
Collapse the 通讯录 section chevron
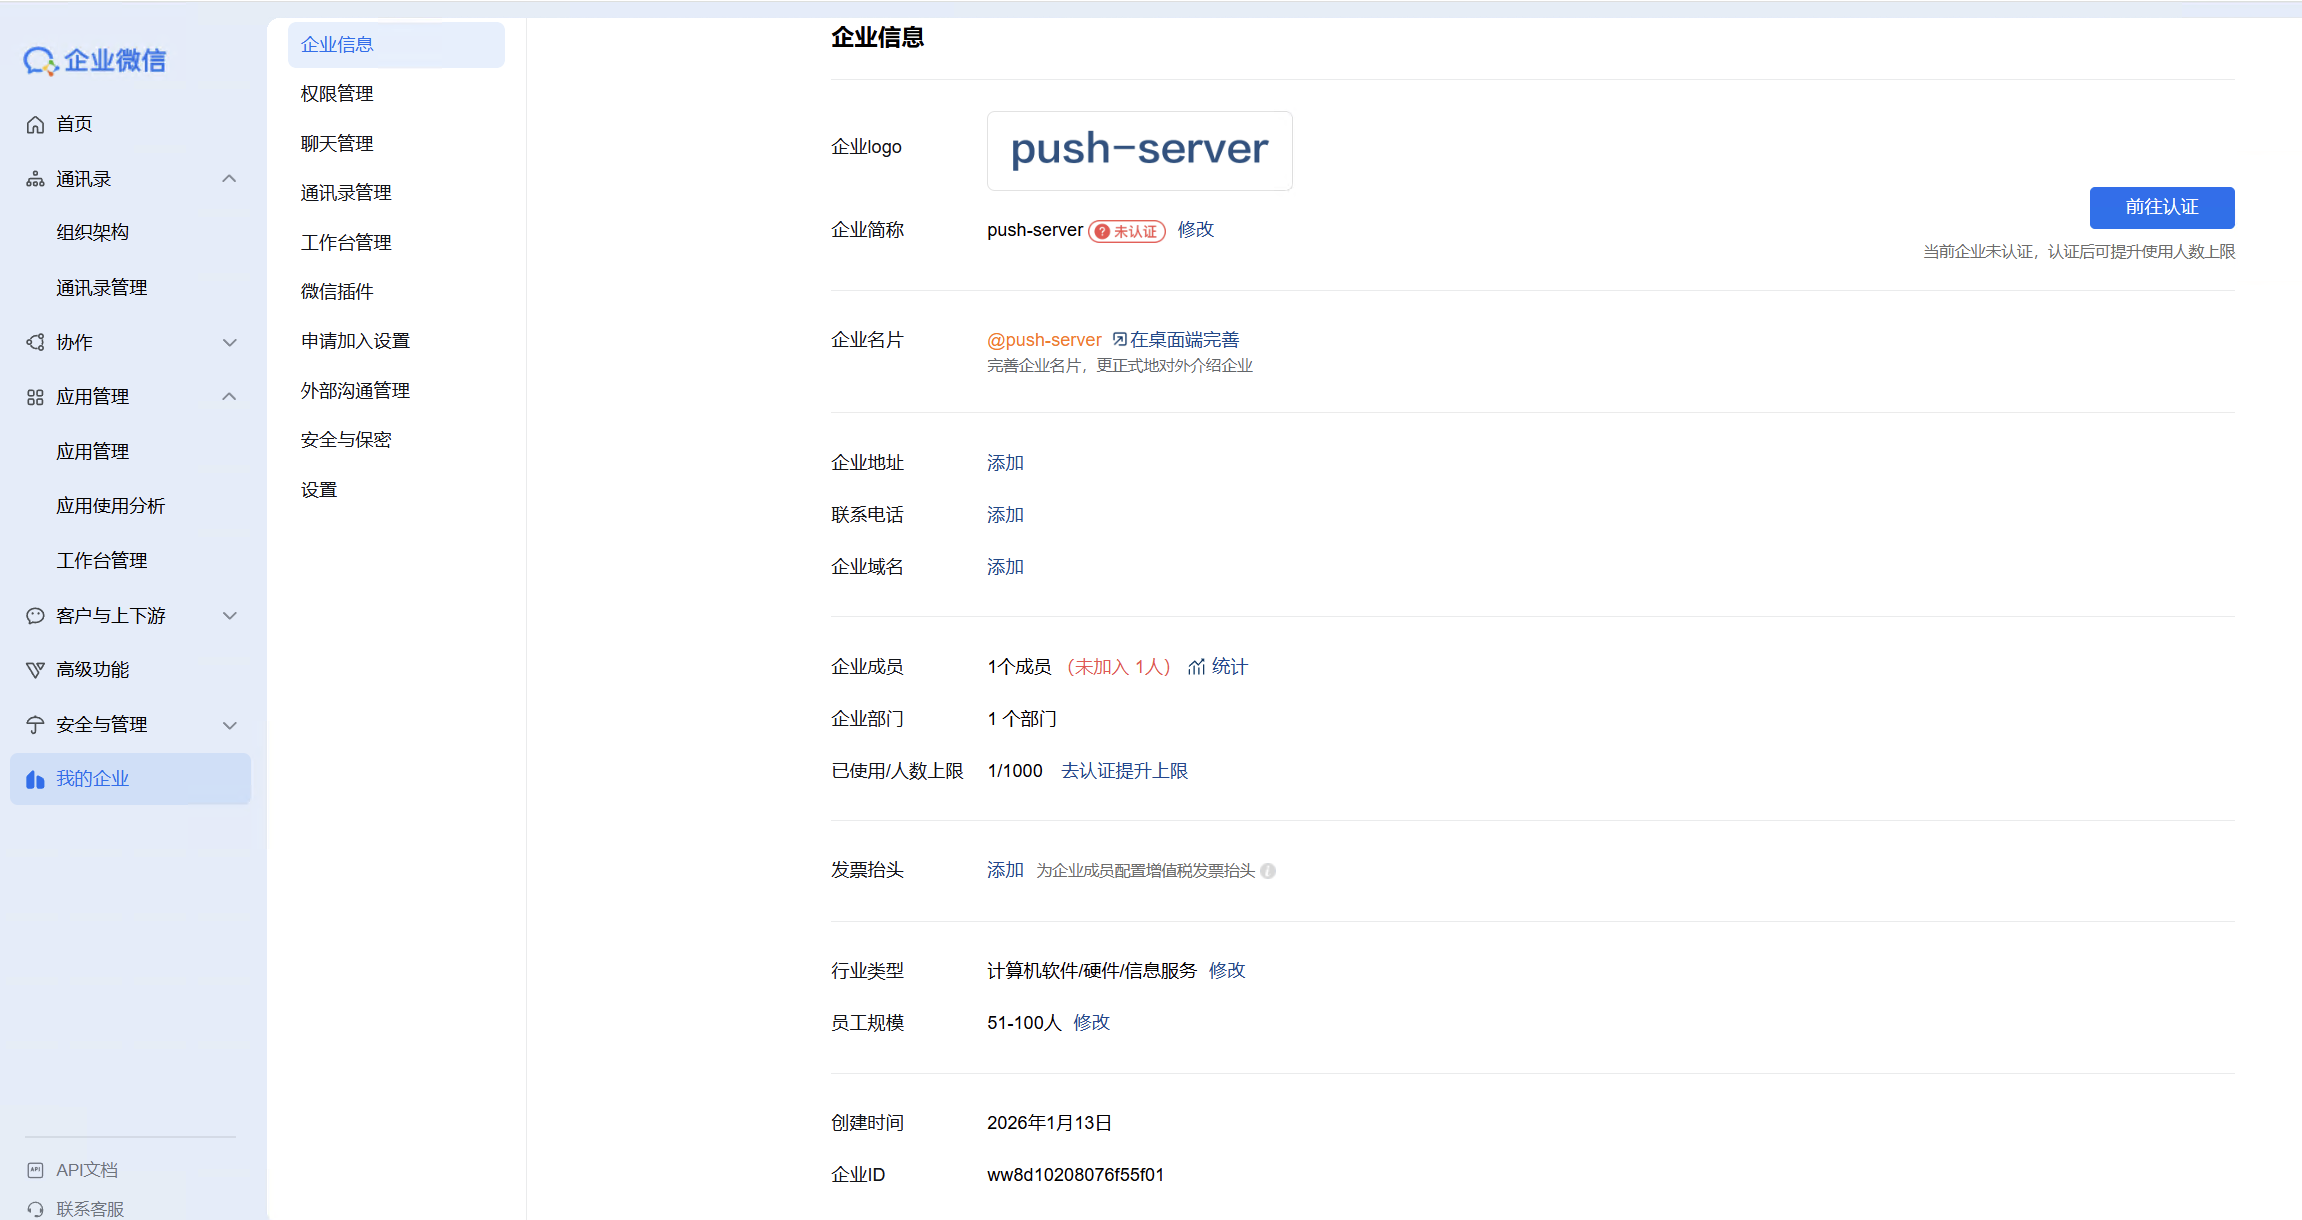click(229, 179)
